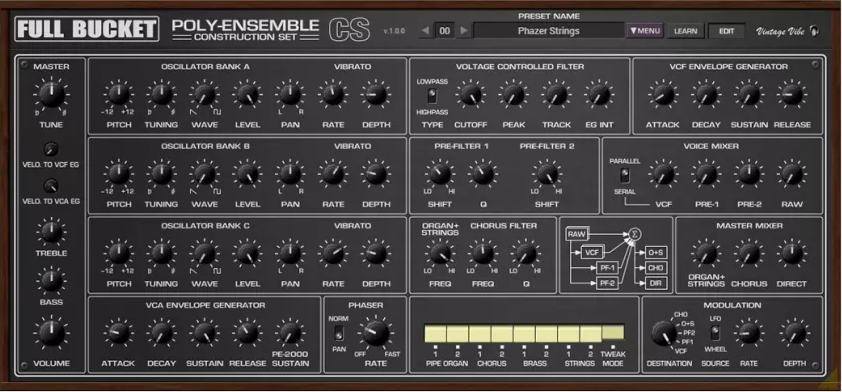The image size is (842, 392).
Task: Select Pipe Organ 1 preset tab
Action: [x=435, y=333]
